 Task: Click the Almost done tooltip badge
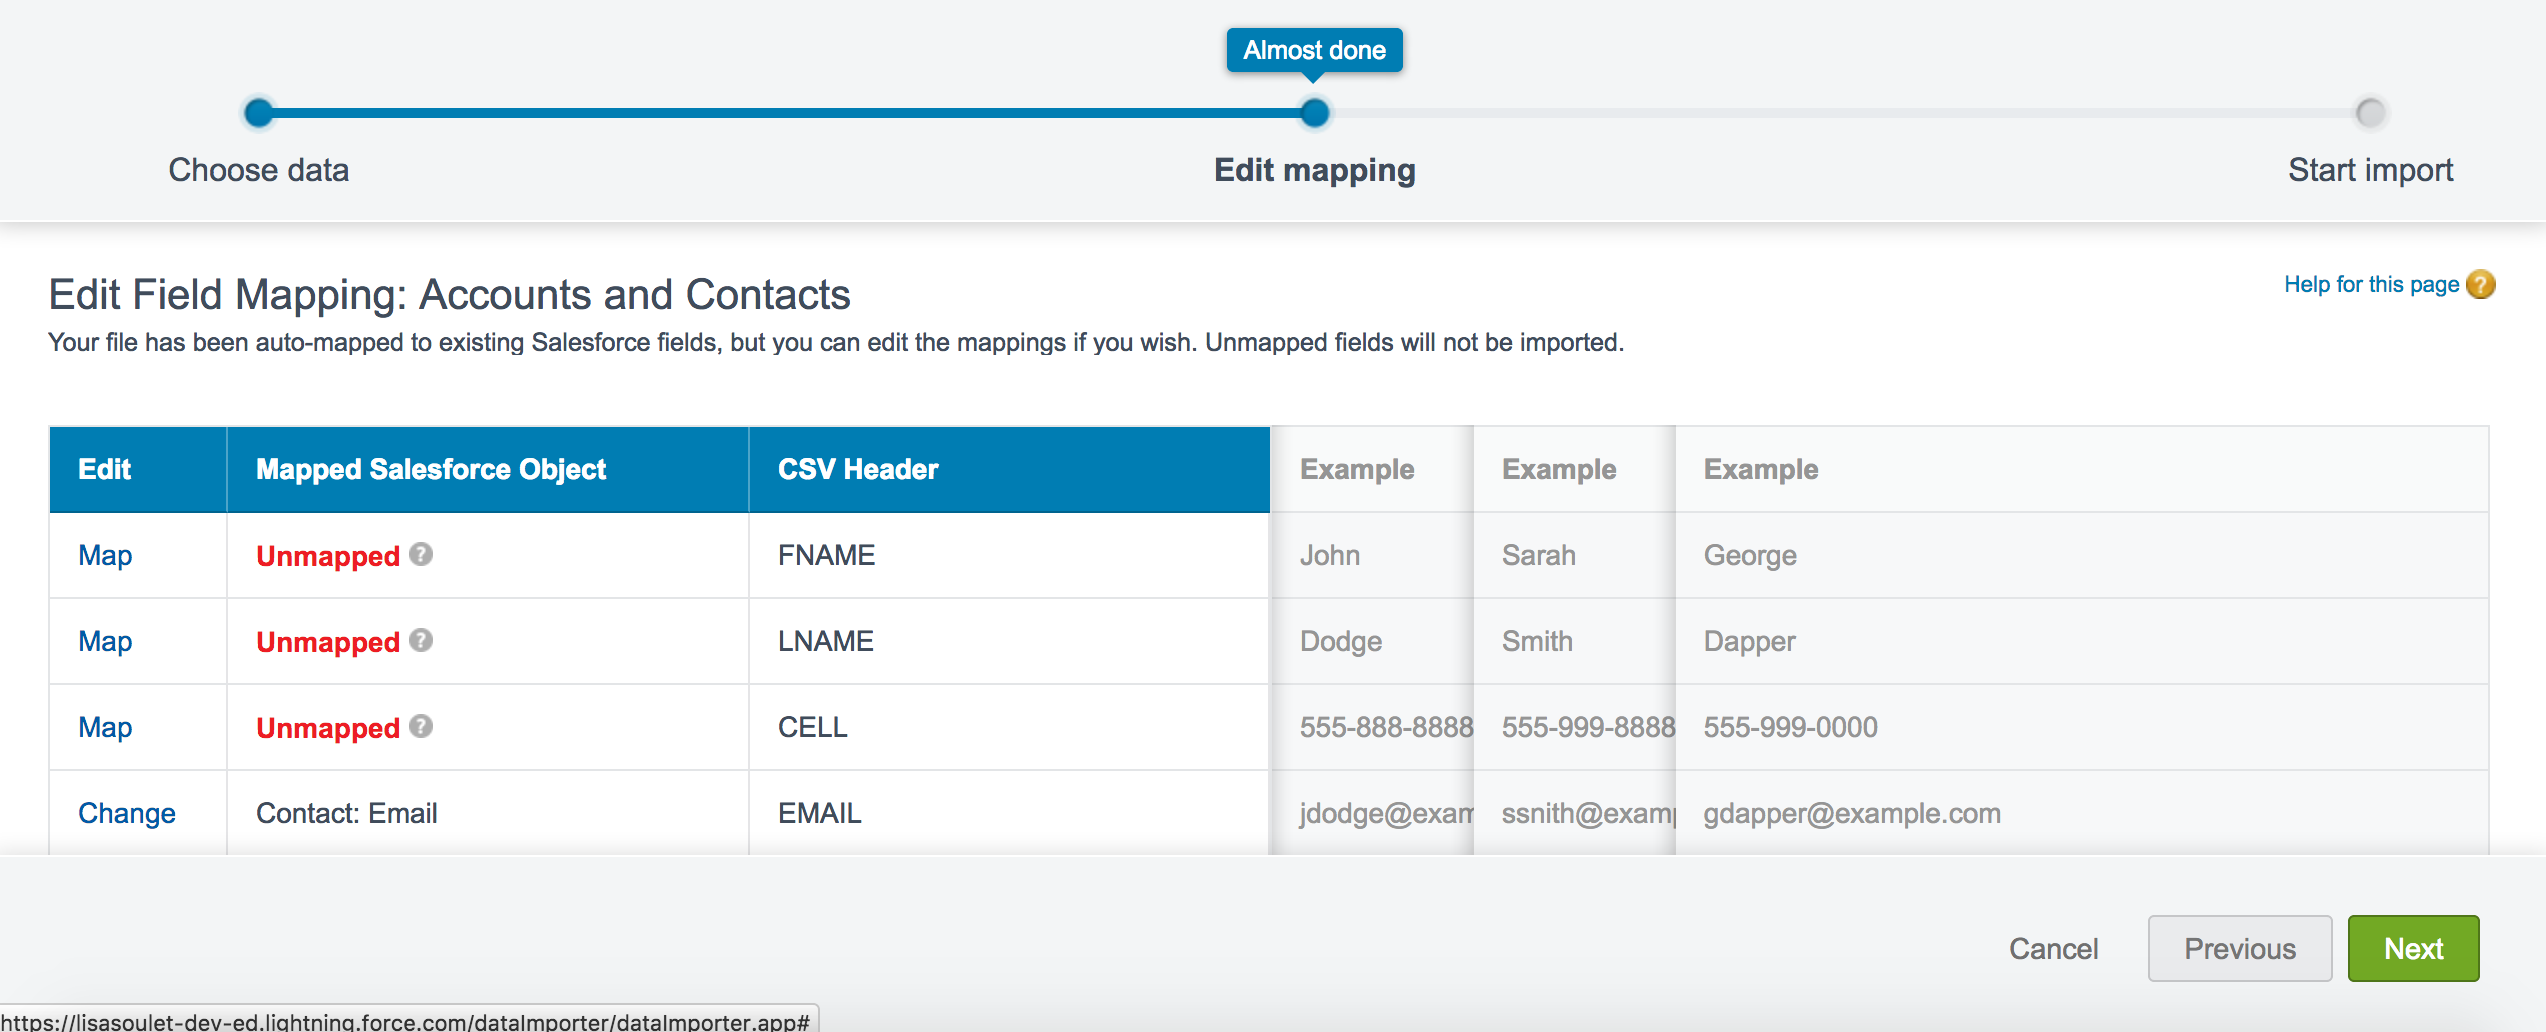pos(1314,50)
